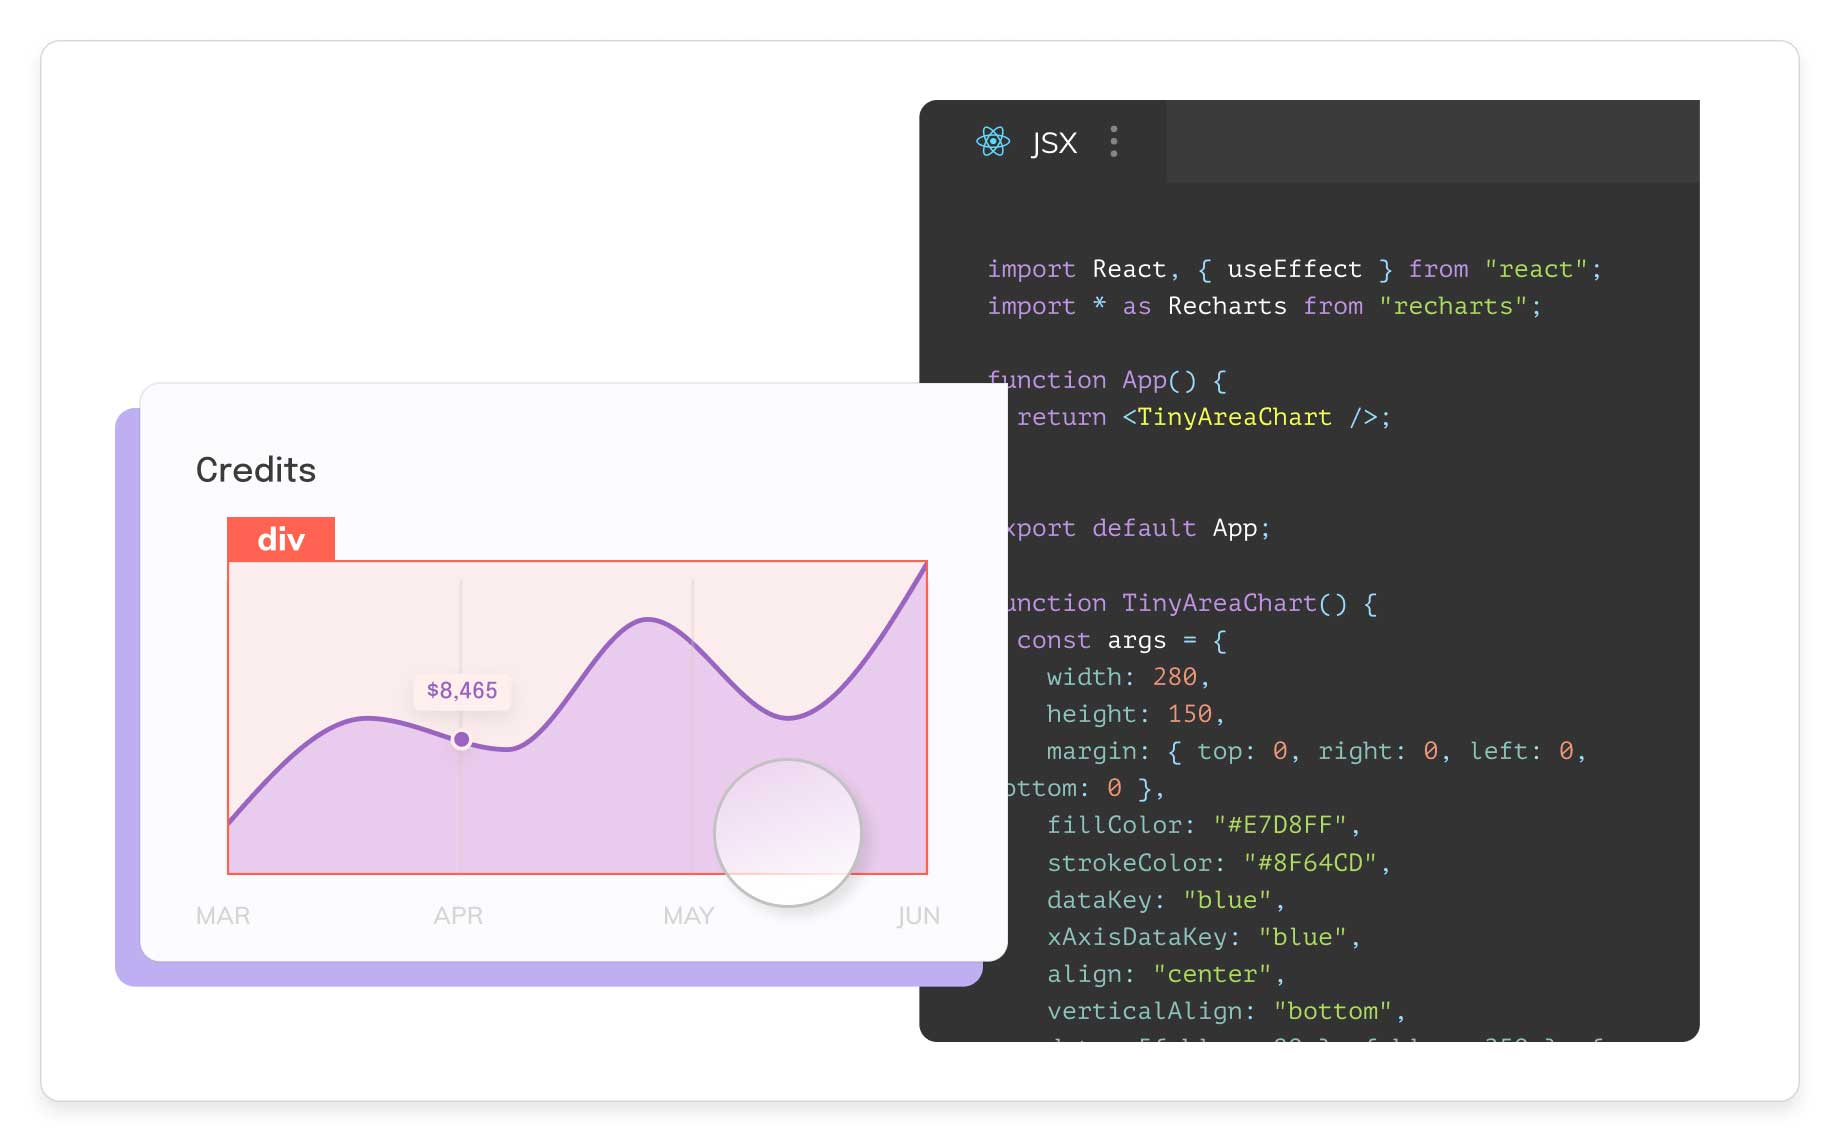Click the purple data point on chart
This screenshot has width=1840, height=1142.
coord(461,740)
